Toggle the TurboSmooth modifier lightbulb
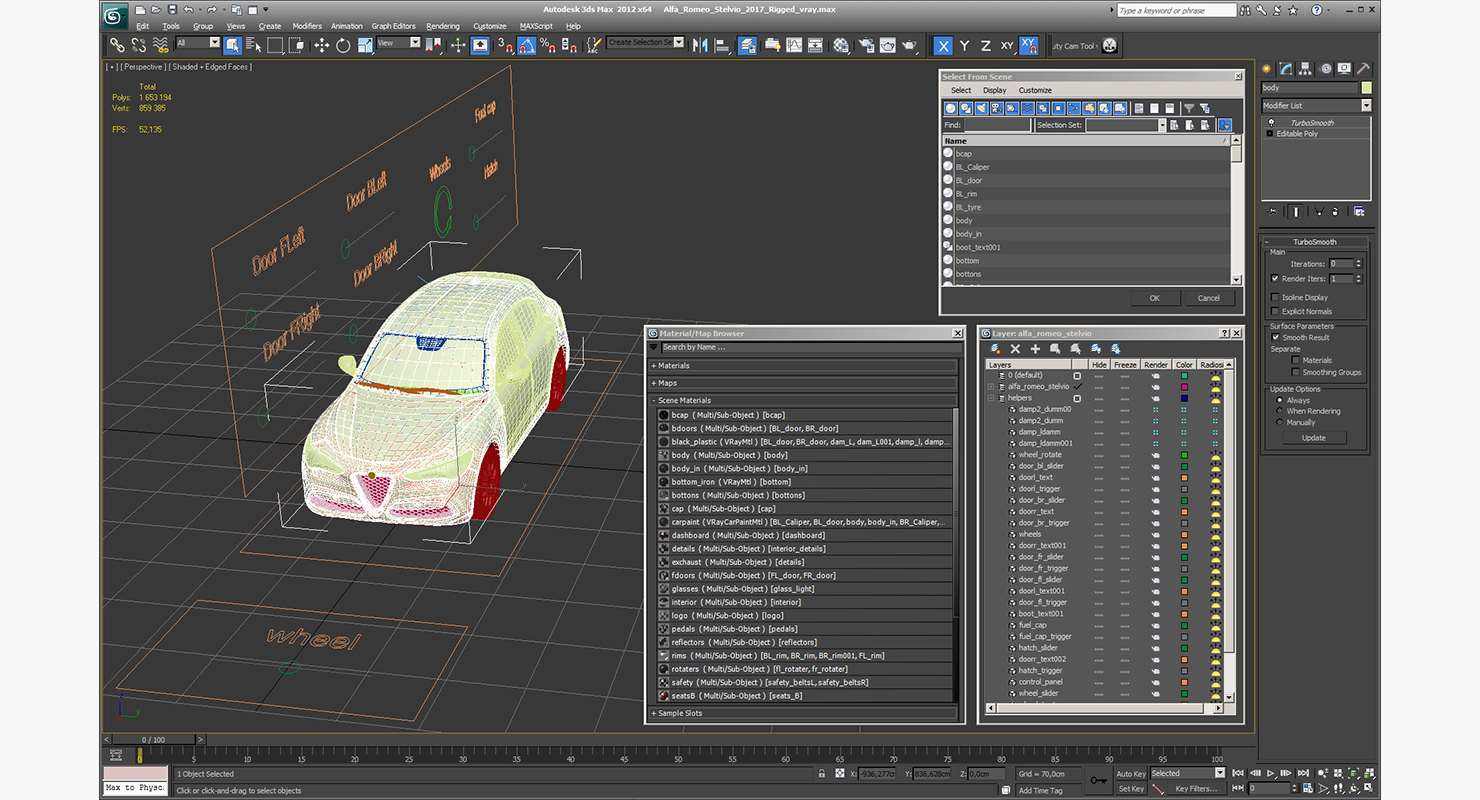Viewport: 1480px width, 800px height. (1271, 123)
